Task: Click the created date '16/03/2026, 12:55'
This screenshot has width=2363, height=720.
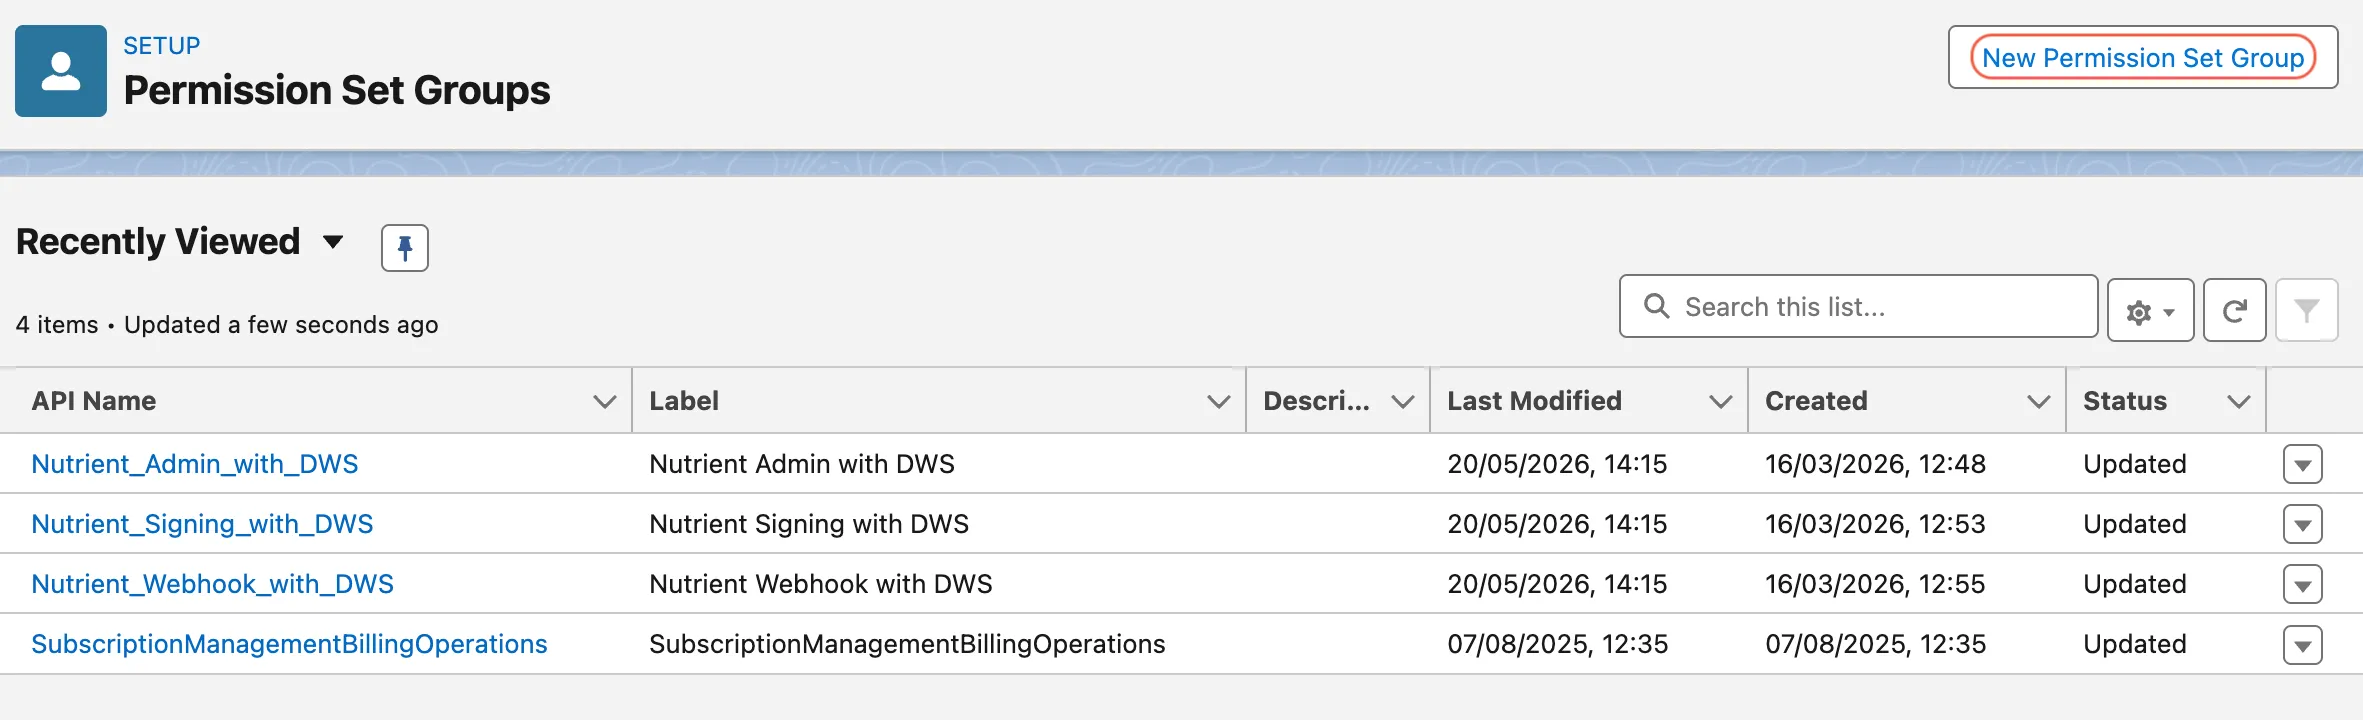Action: [x=1875, y=584]
